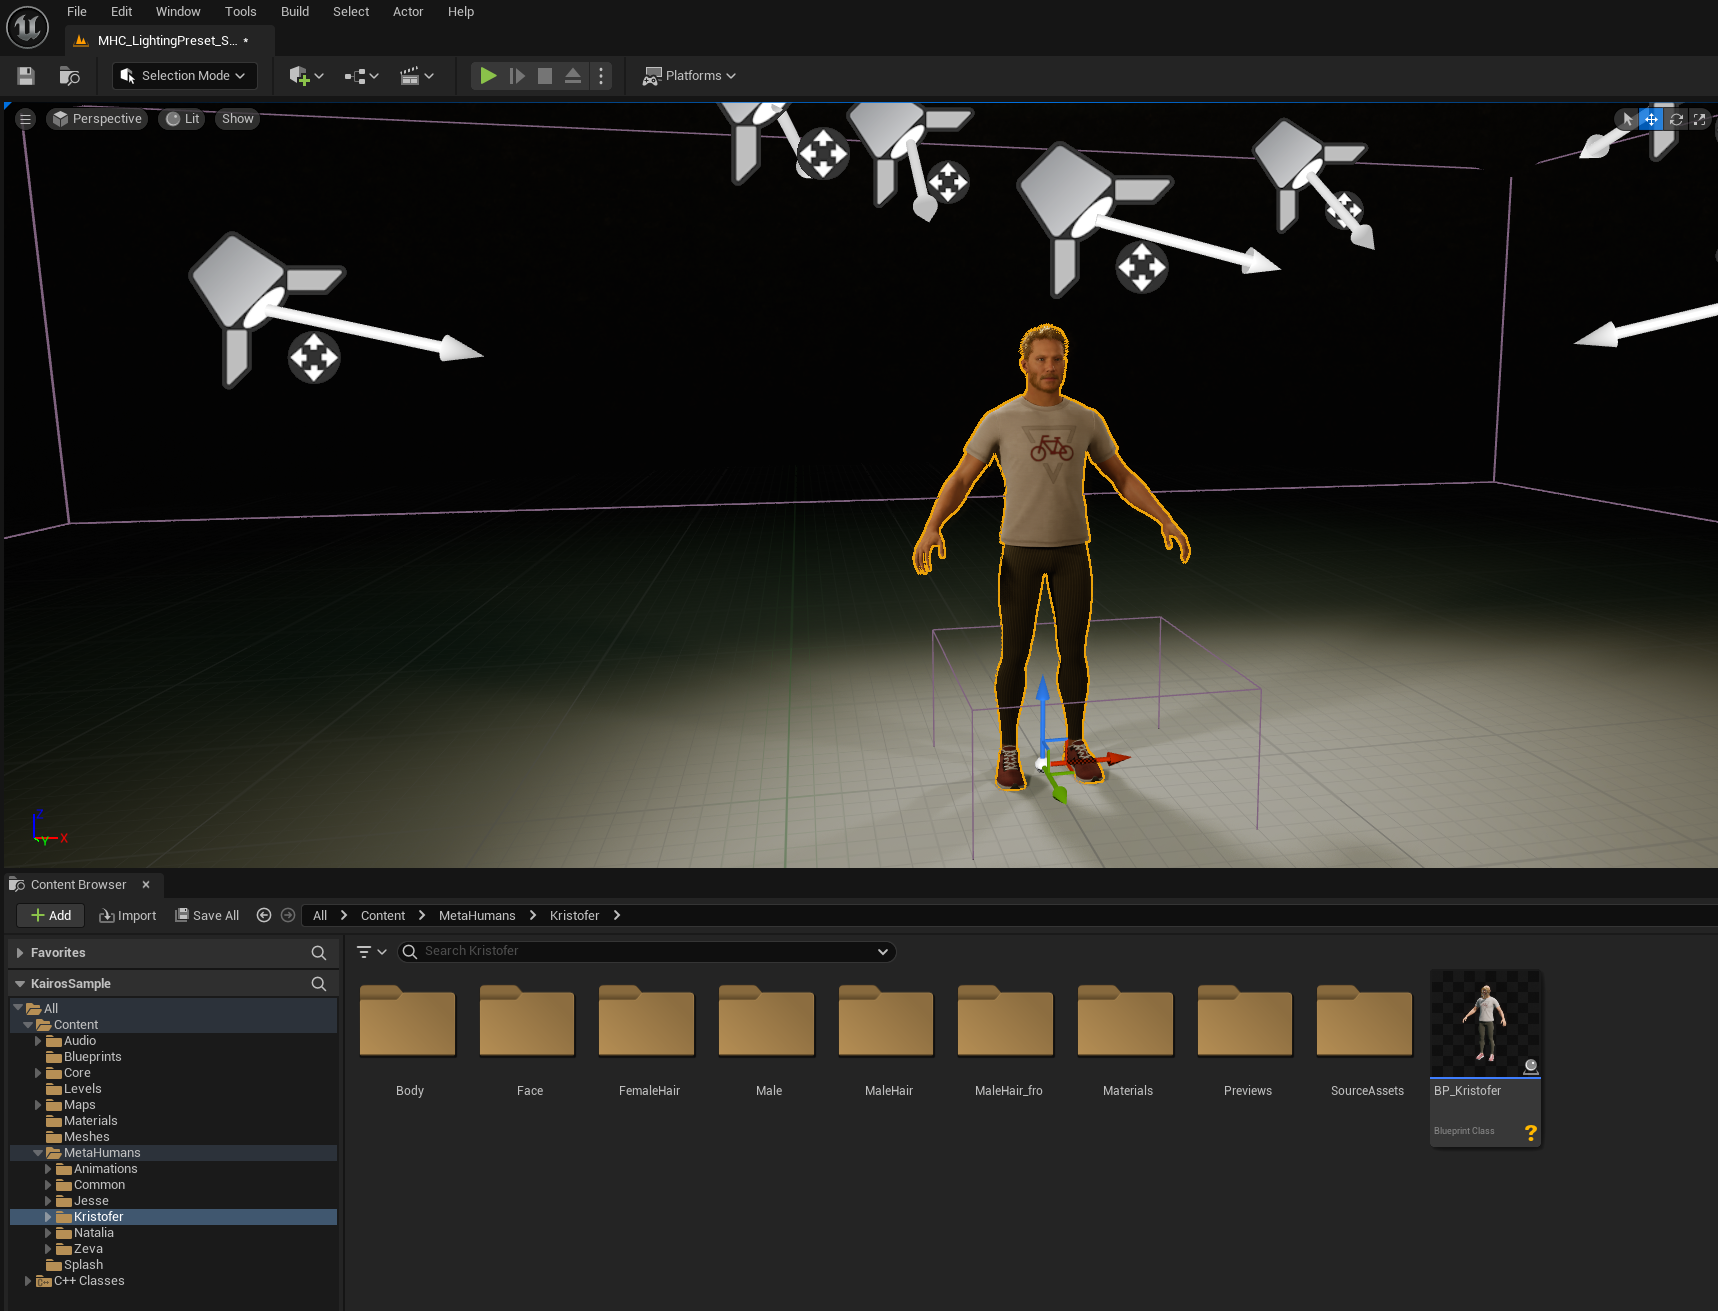The width and height of the screenshot is (1718, 1311).
Task: Open the blueprints toolbar menu
Action: click(361, 76)
